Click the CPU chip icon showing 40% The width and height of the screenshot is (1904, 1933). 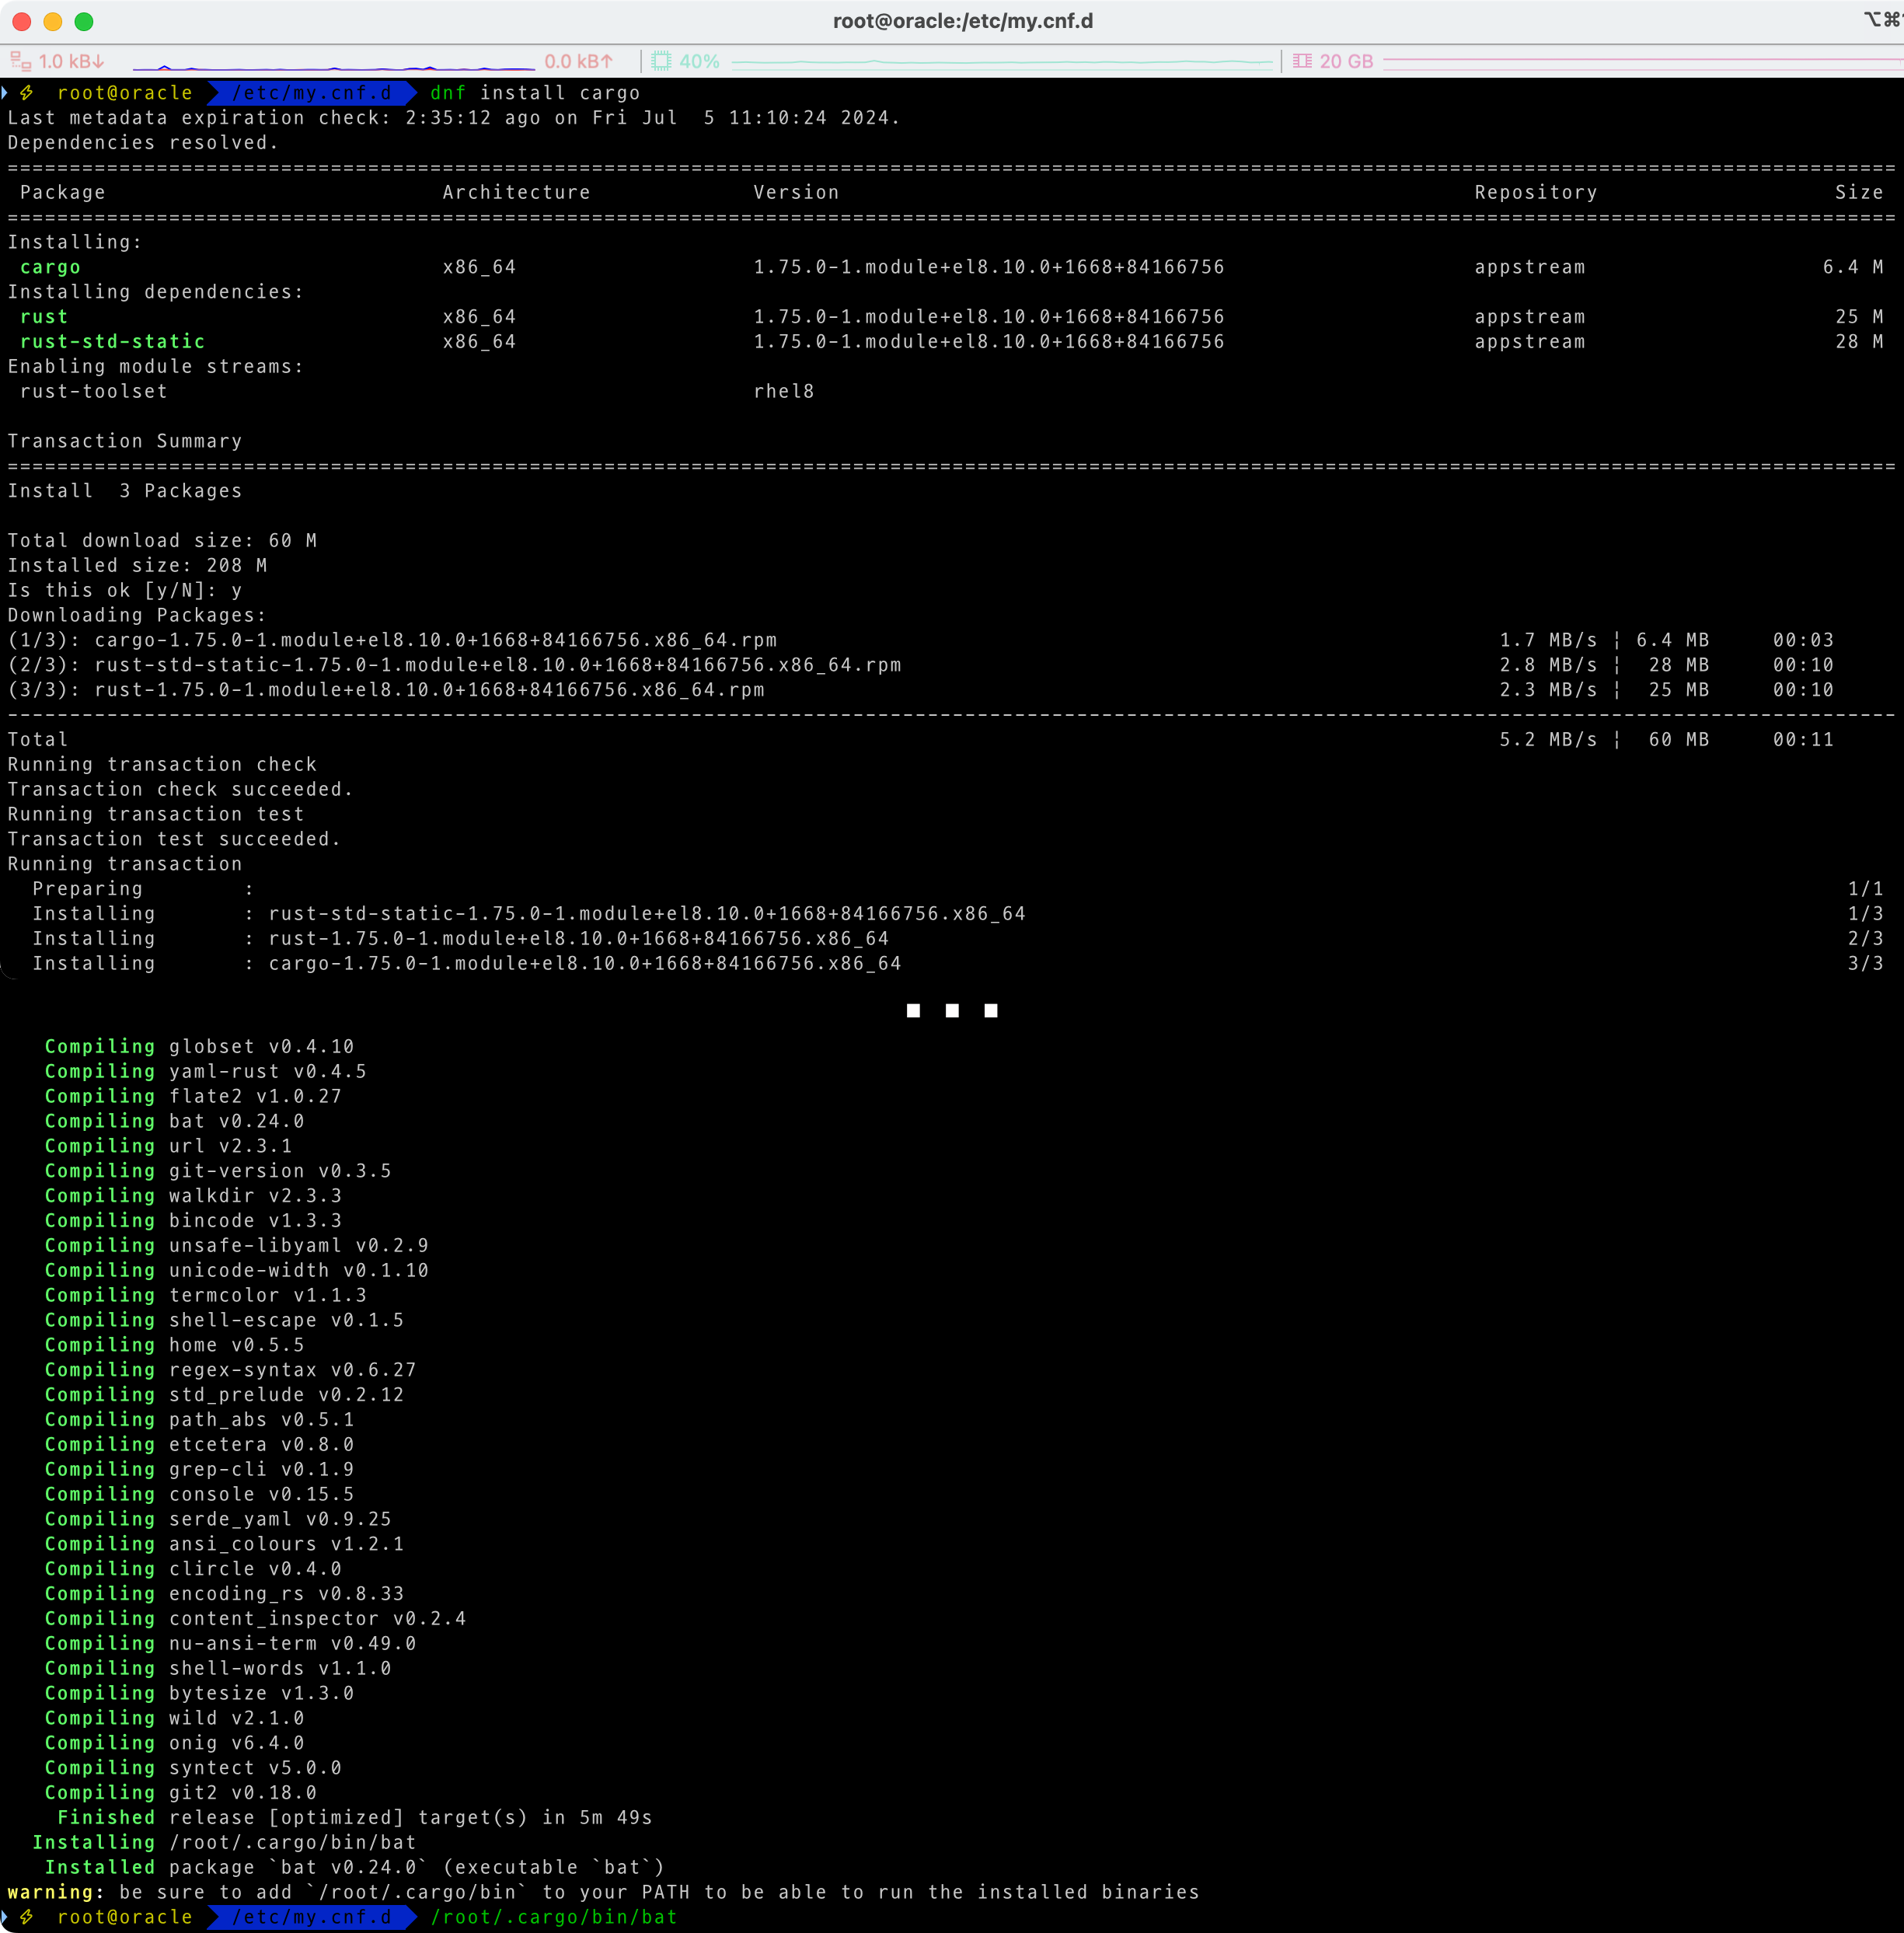click(x=661, y=61)
